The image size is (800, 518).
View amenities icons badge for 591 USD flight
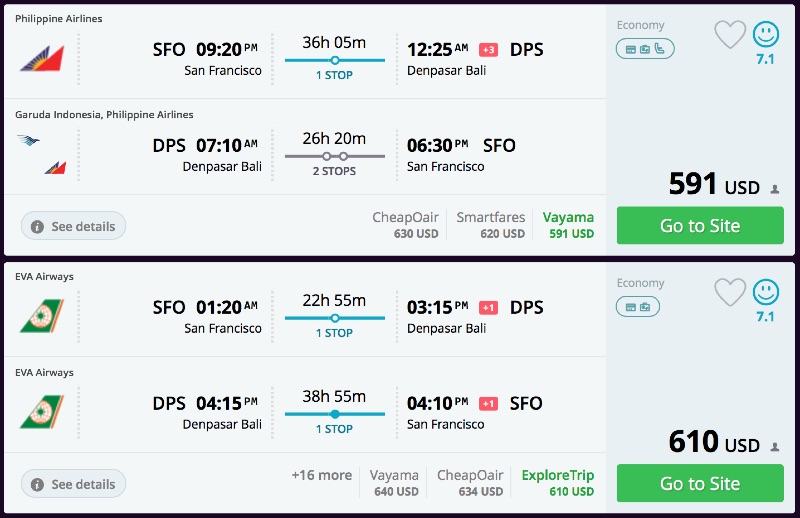coord(645,49)
